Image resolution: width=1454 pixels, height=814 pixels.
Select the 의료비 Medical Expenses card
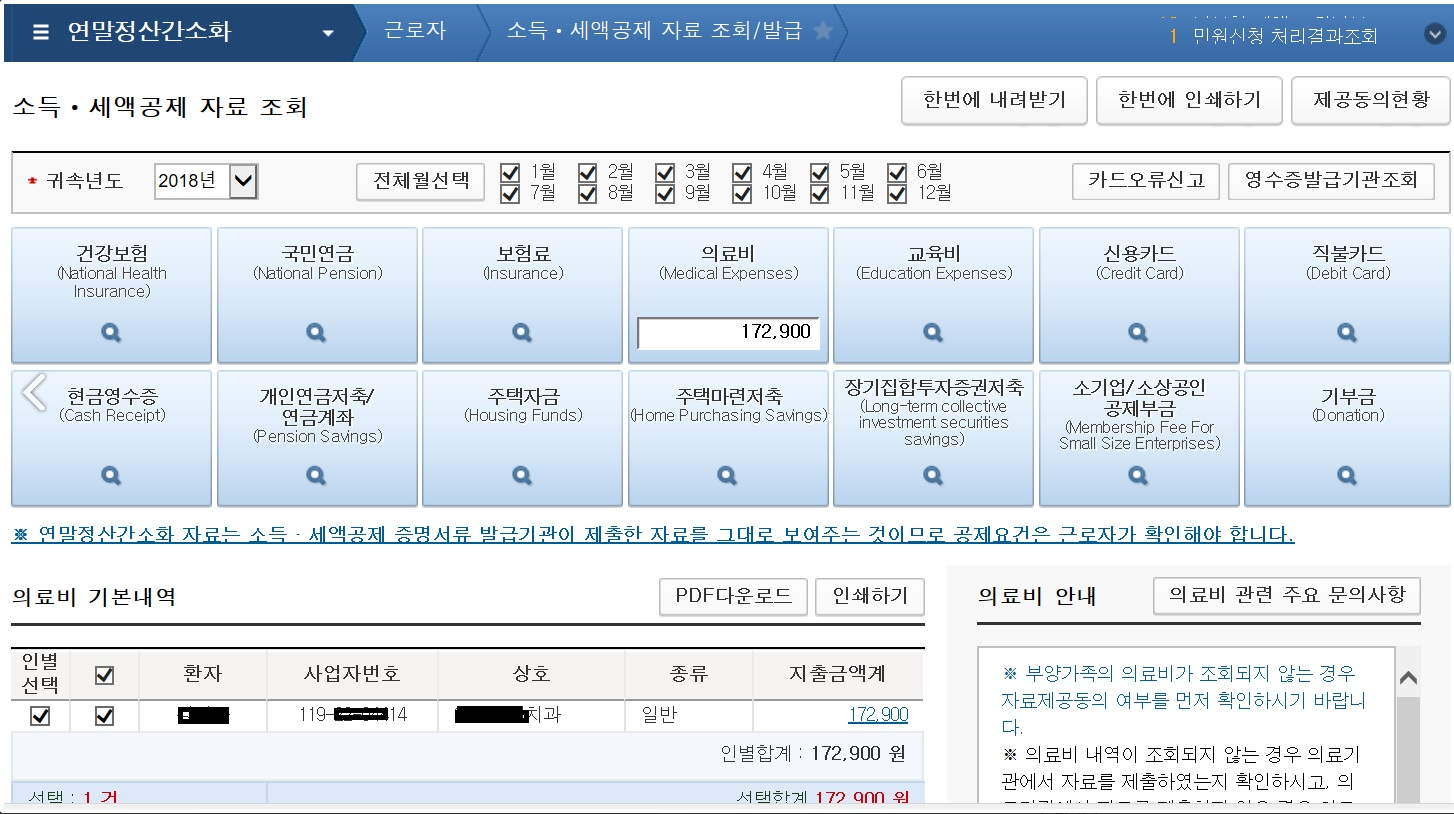pyautogui.click(x=728, y=296)
